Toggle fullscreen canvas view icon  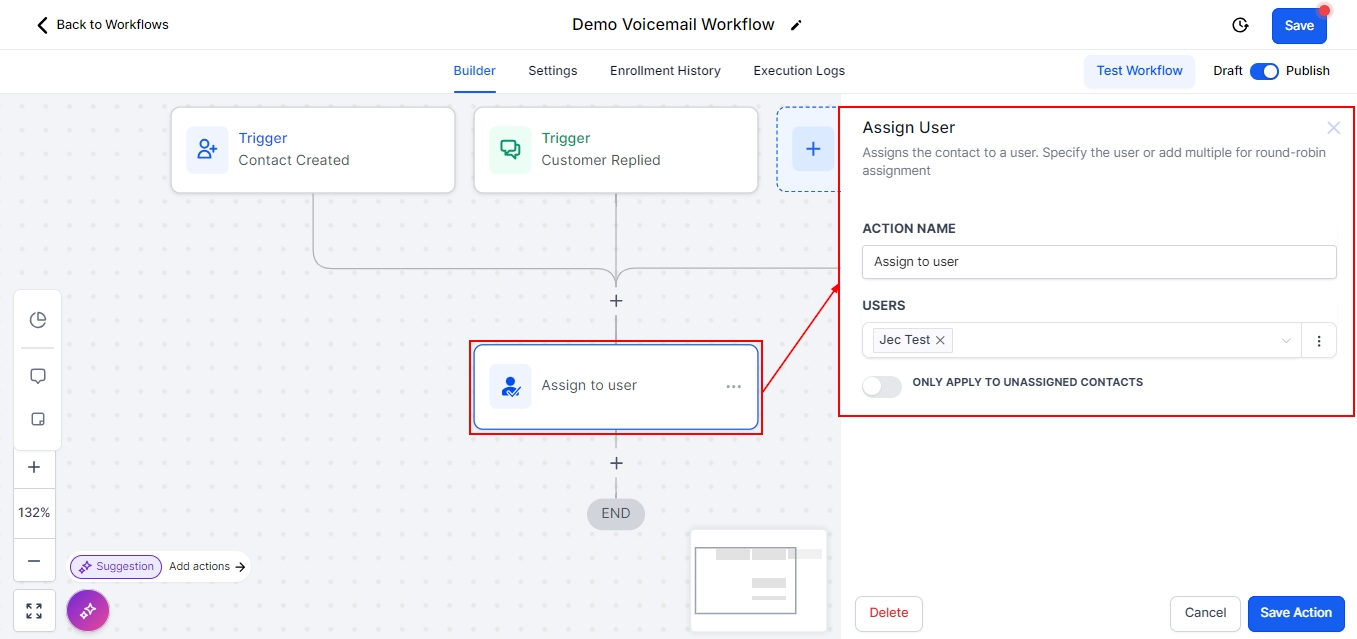click(x=34, y=611)
